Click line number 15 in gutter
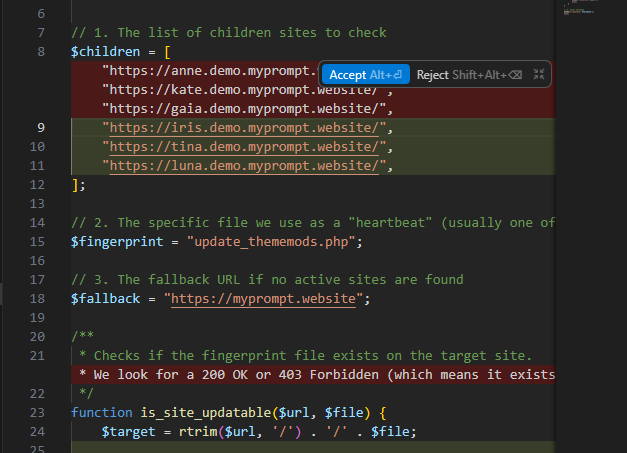The height and width of the screenshot is (453, 627). 39,242
